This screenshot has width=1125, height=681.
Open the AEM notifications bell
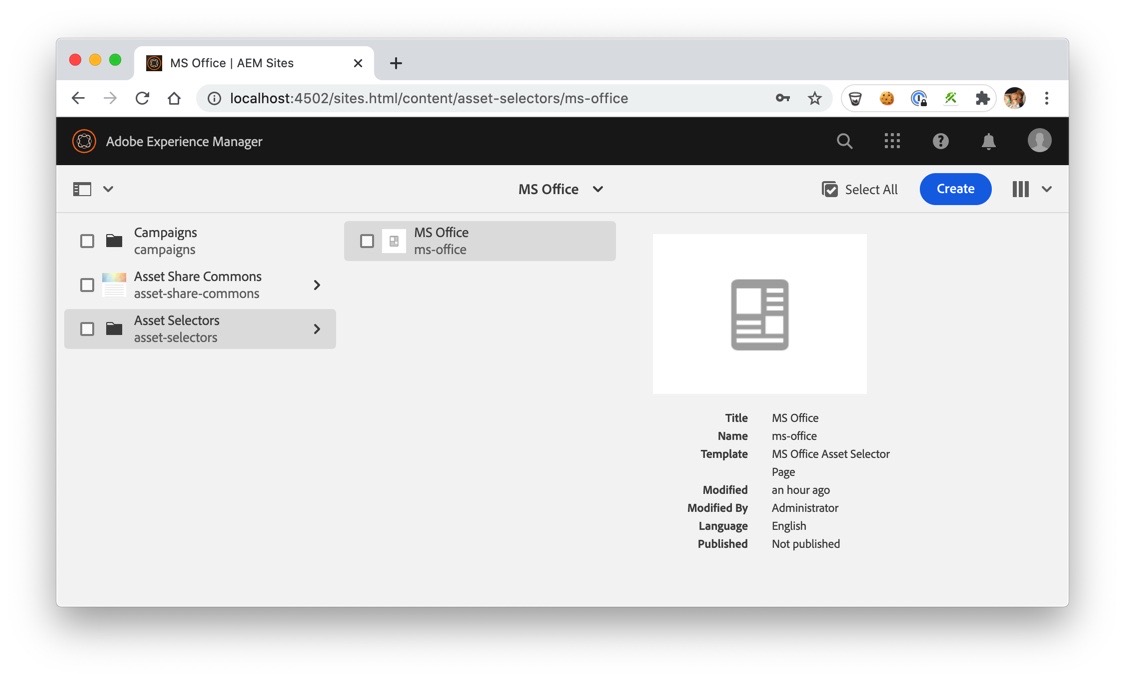point(989,141)
